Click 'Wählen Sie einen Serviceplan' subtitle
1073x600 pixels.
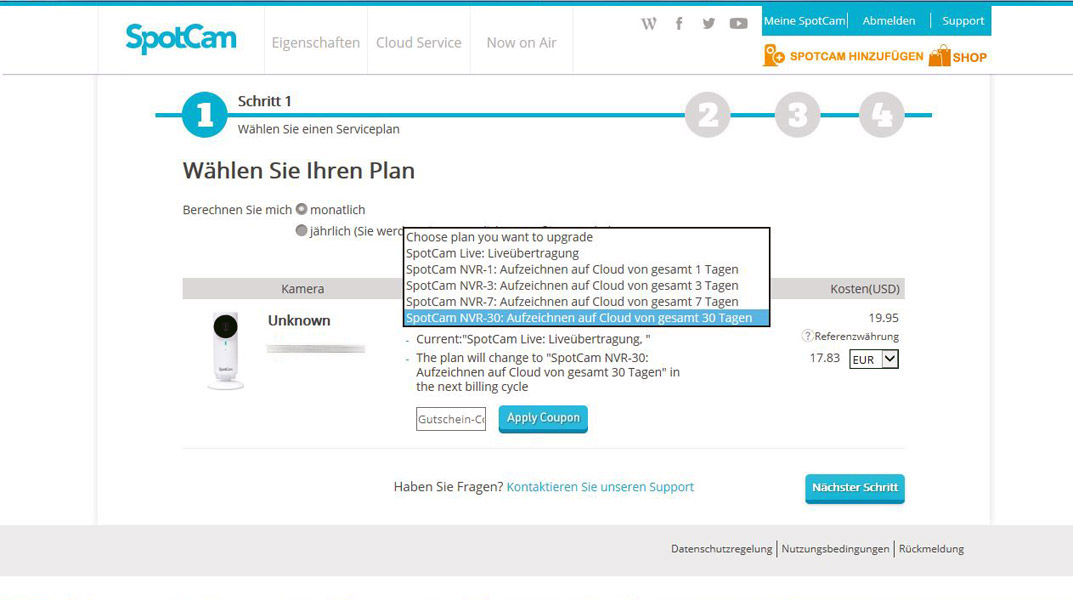pos(318,129)
